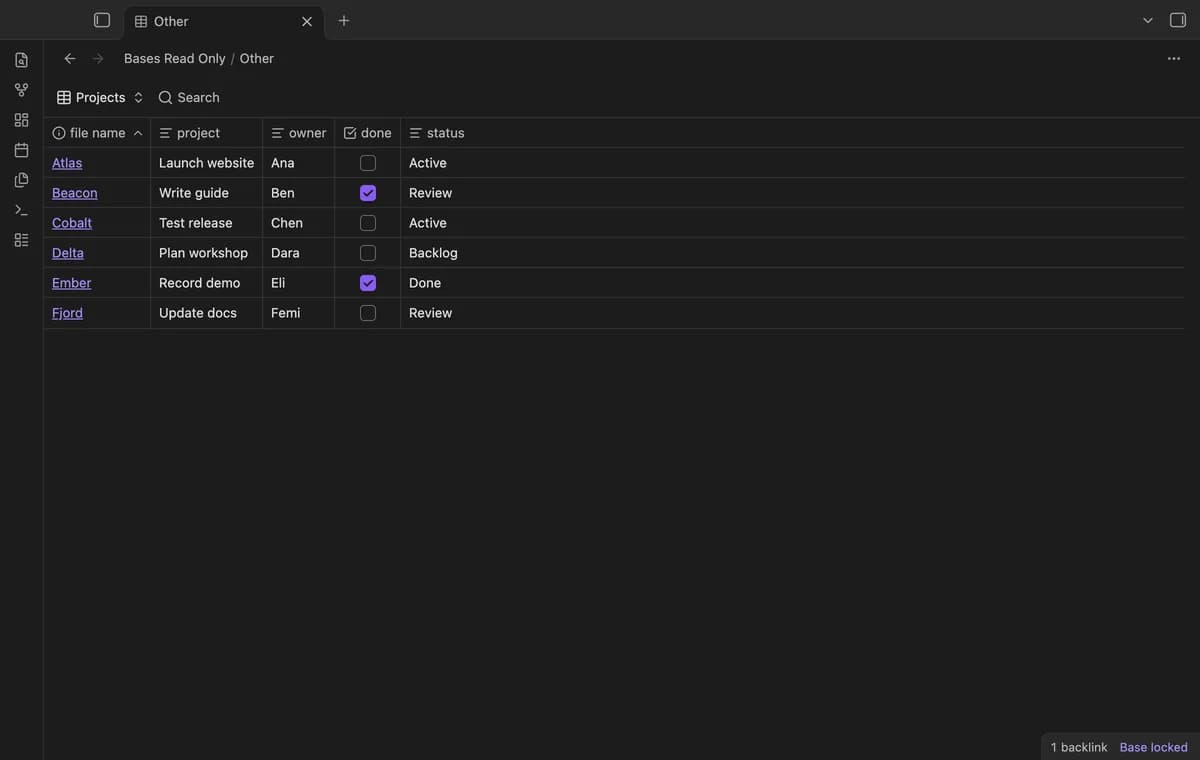
Task: Navigate back with left arrow
Action: coord(70,58)
